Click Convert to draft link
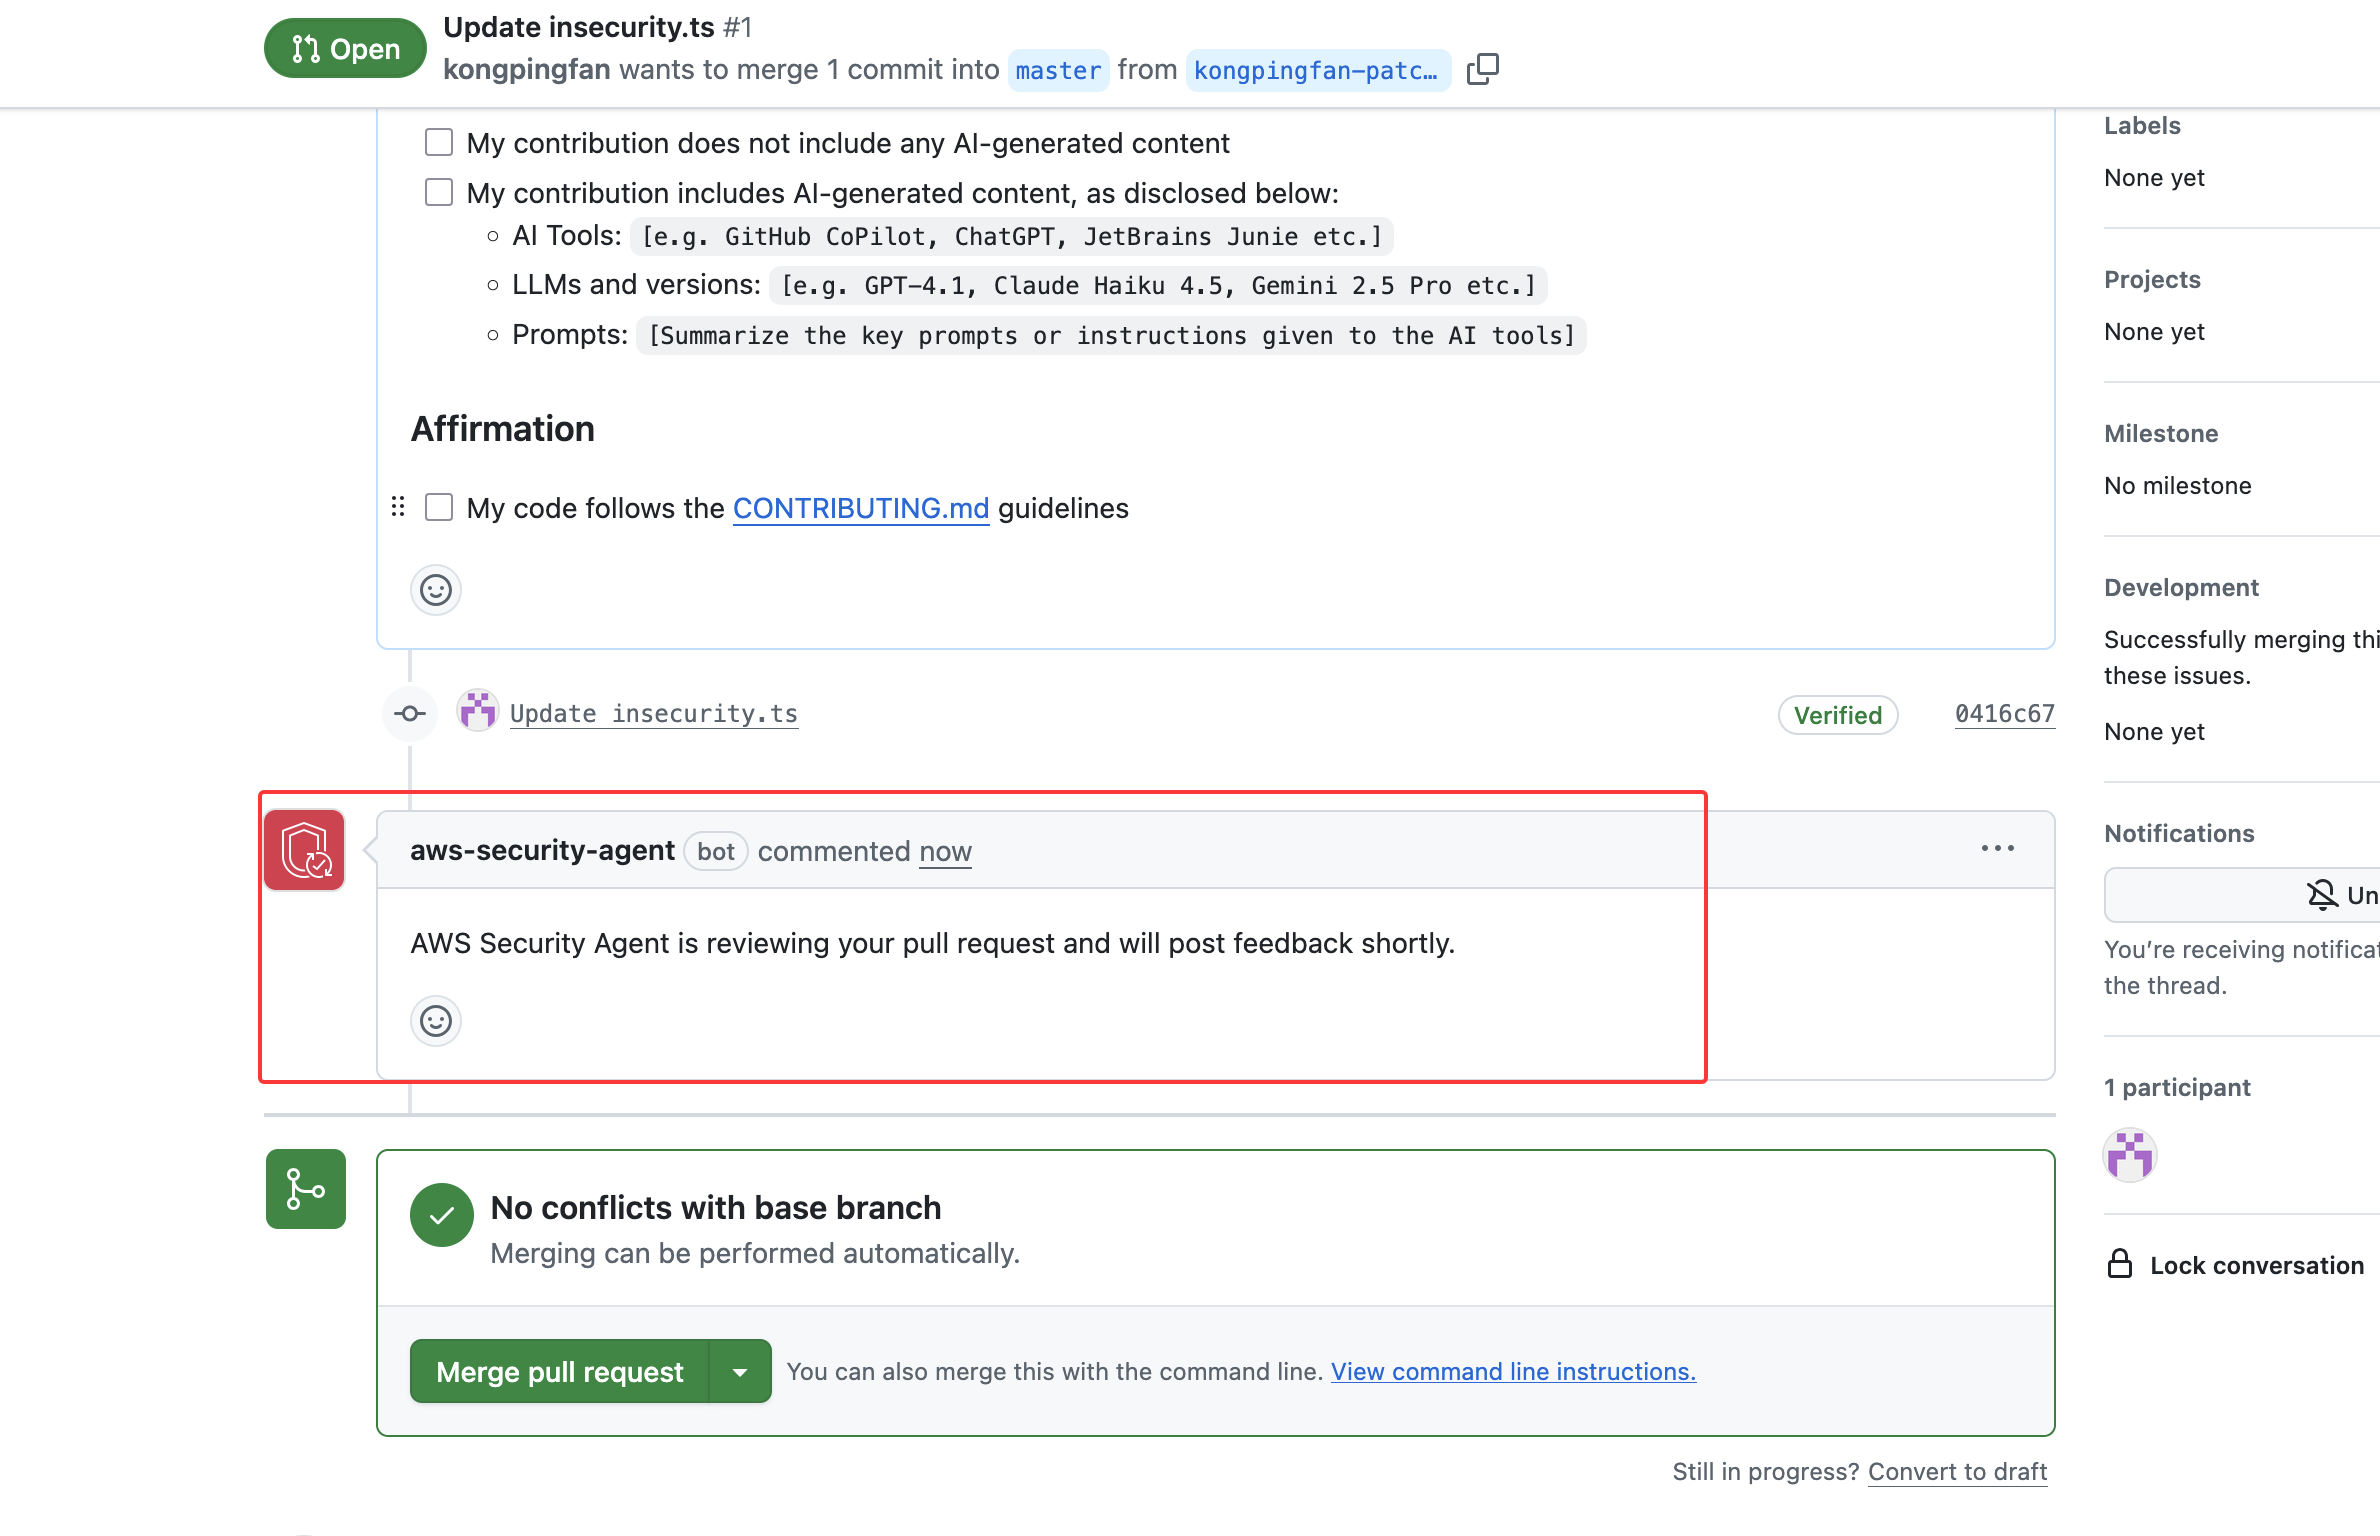The image size is (2380, 1536). (x=1957, y=1472)
